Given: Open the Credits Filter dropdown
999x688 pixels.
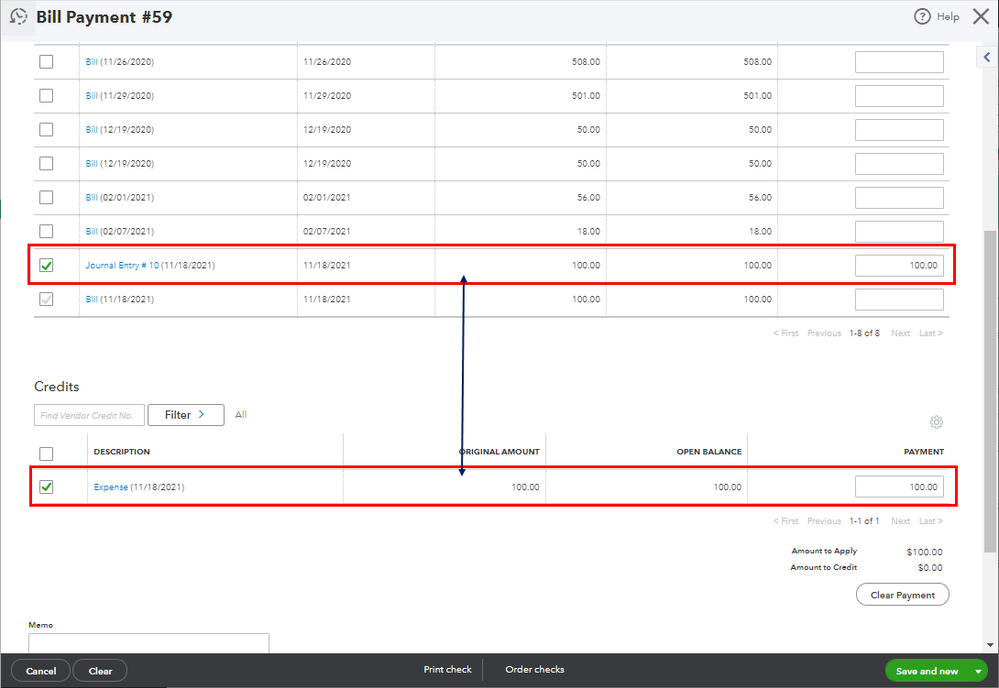Looking at the screenshot, I should [x=186, y=415].
